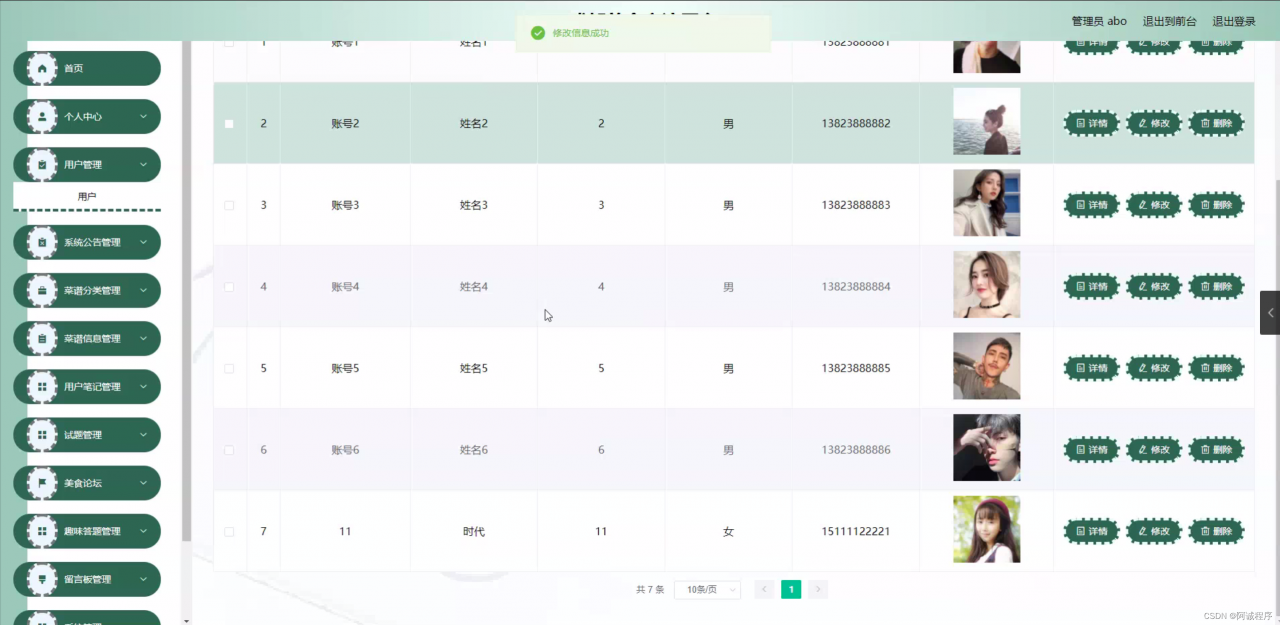Click the avatar thumbnail in row 7
This screenshot has width=1280, height=625.
[986, 529]
